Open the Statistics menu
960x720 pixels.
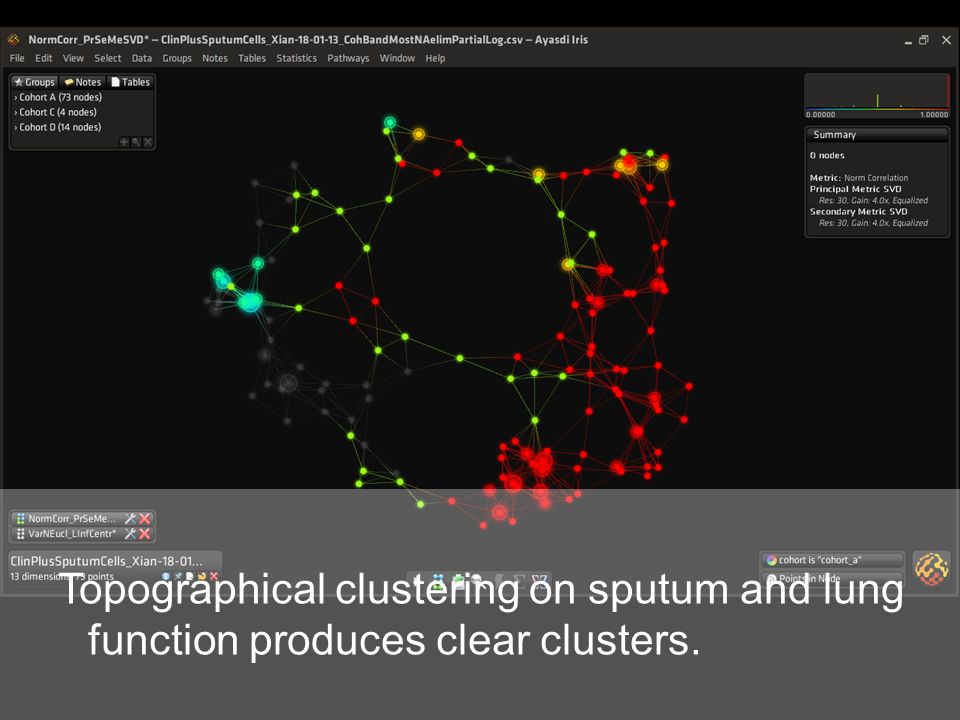tap(296, 58)
